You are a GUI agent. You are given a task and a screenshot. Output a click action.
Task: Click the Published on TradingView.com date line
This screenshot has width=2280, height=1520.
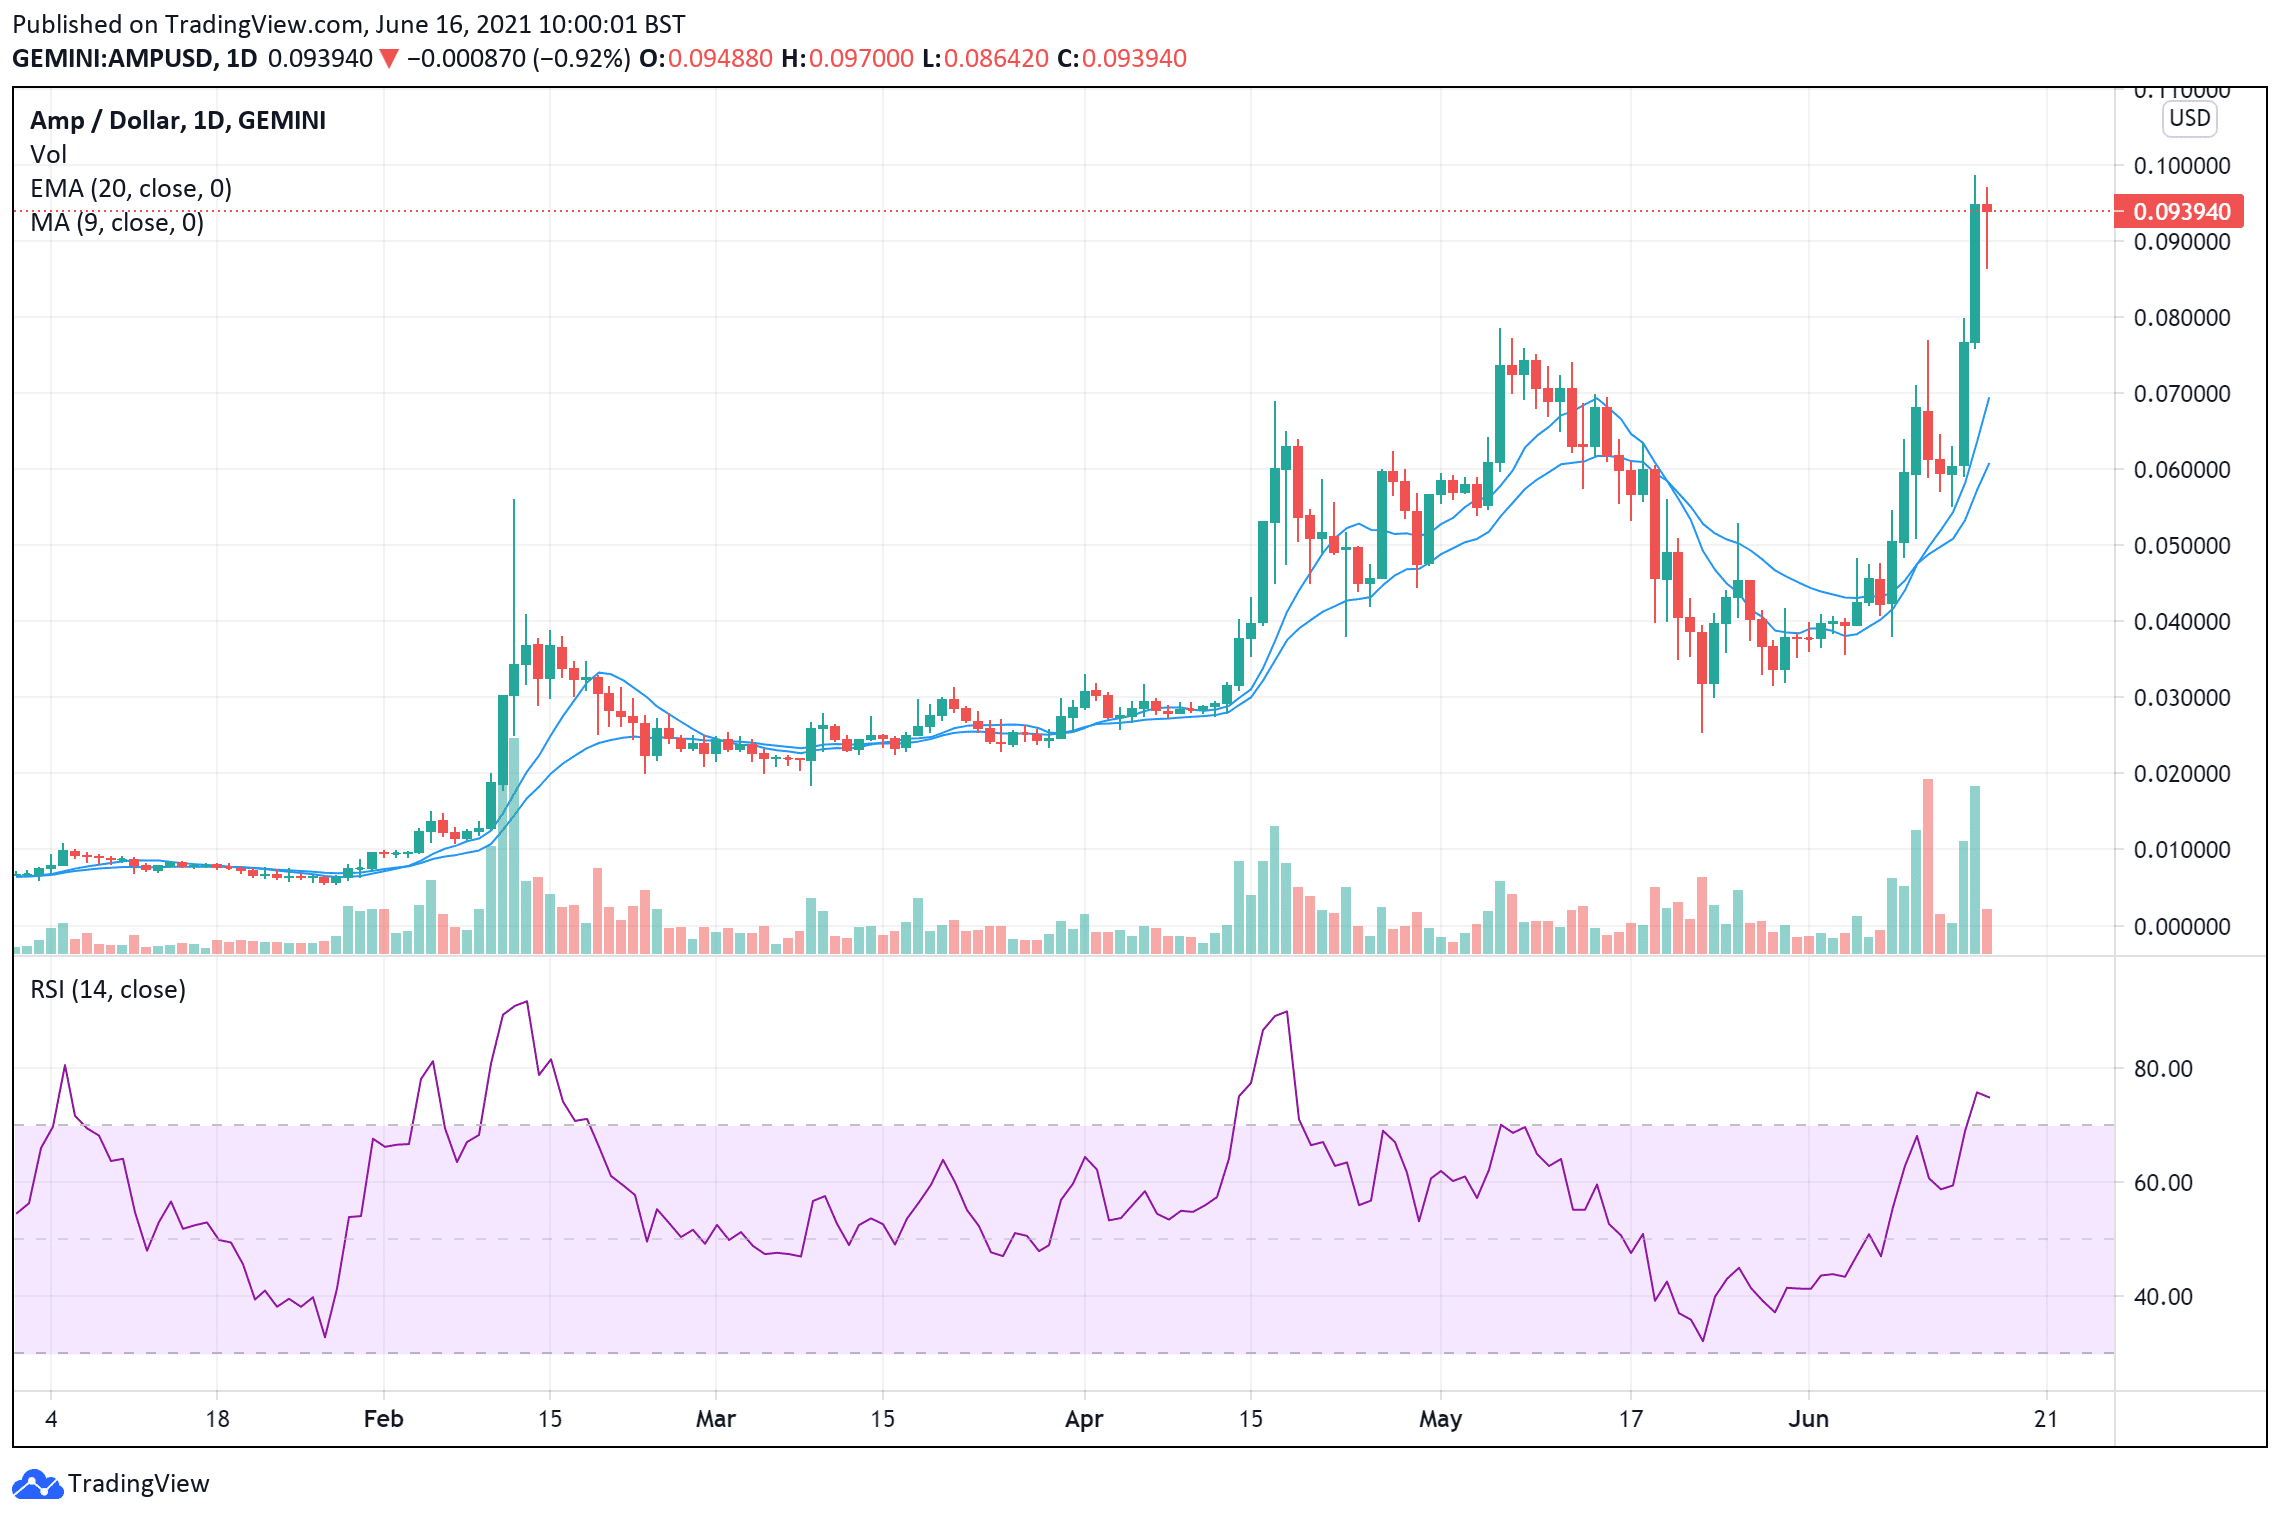point(349,24)
